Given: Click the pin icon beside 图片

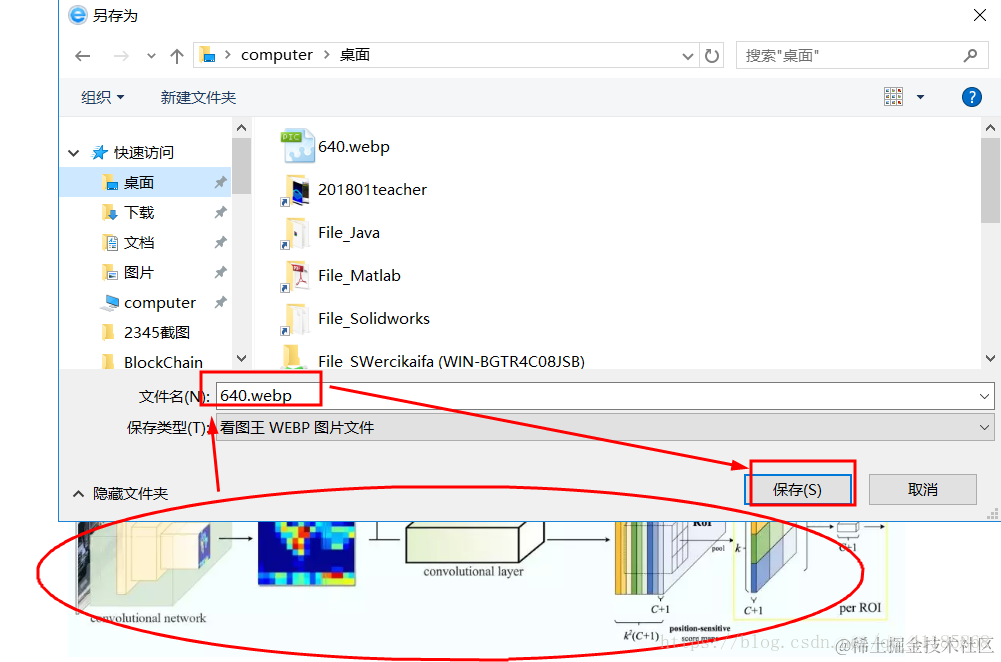Looking at the screenshot, I should (x=220, y=272).
